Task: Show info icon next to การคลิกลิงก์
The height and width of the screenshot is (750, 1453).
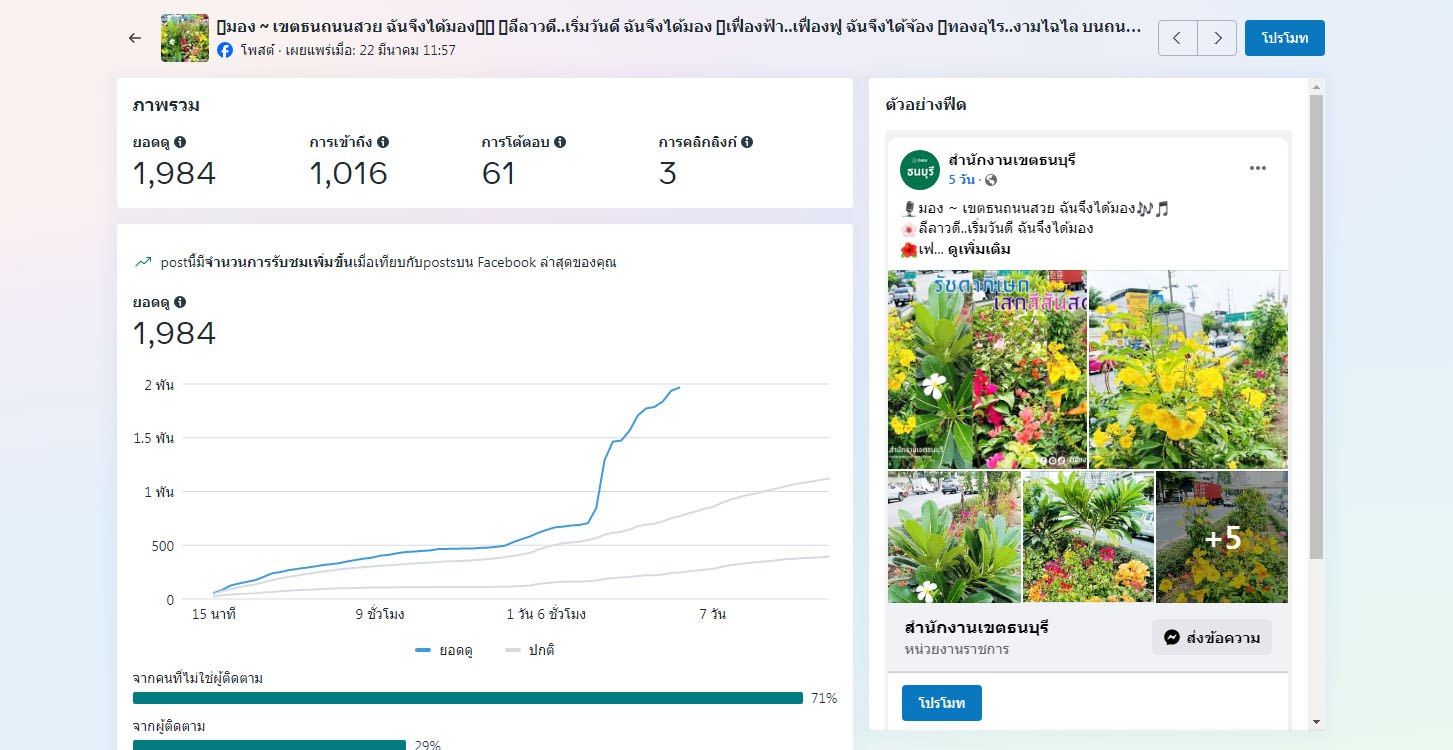Action: click(x=747, y=142)
